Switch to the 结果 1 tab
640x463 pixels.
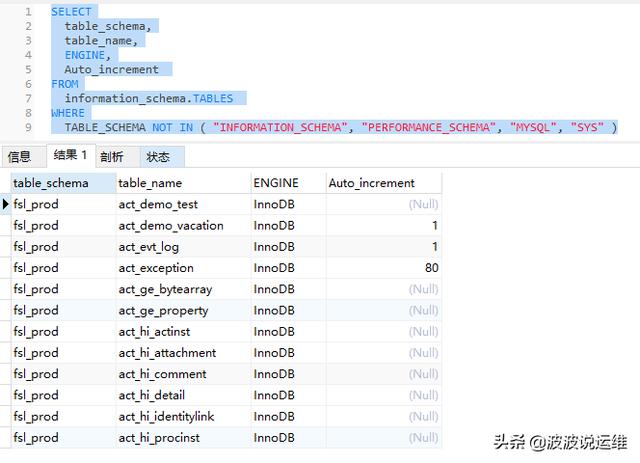click(71, 156)
